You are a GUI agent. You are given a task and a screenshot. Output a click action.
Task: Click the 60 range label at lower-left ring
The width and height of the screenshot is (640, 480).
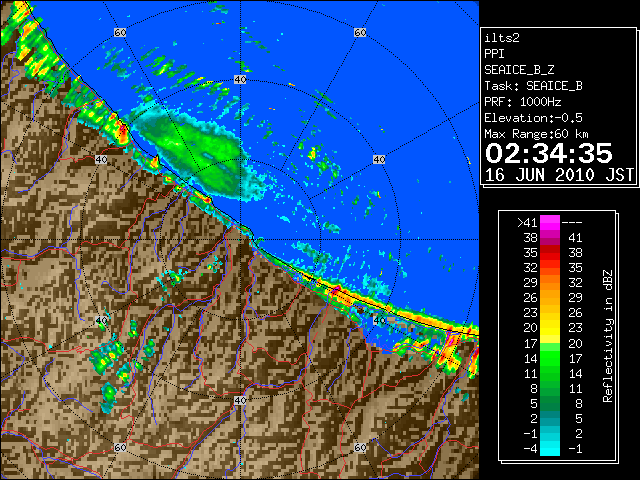[x=120, y=448]
